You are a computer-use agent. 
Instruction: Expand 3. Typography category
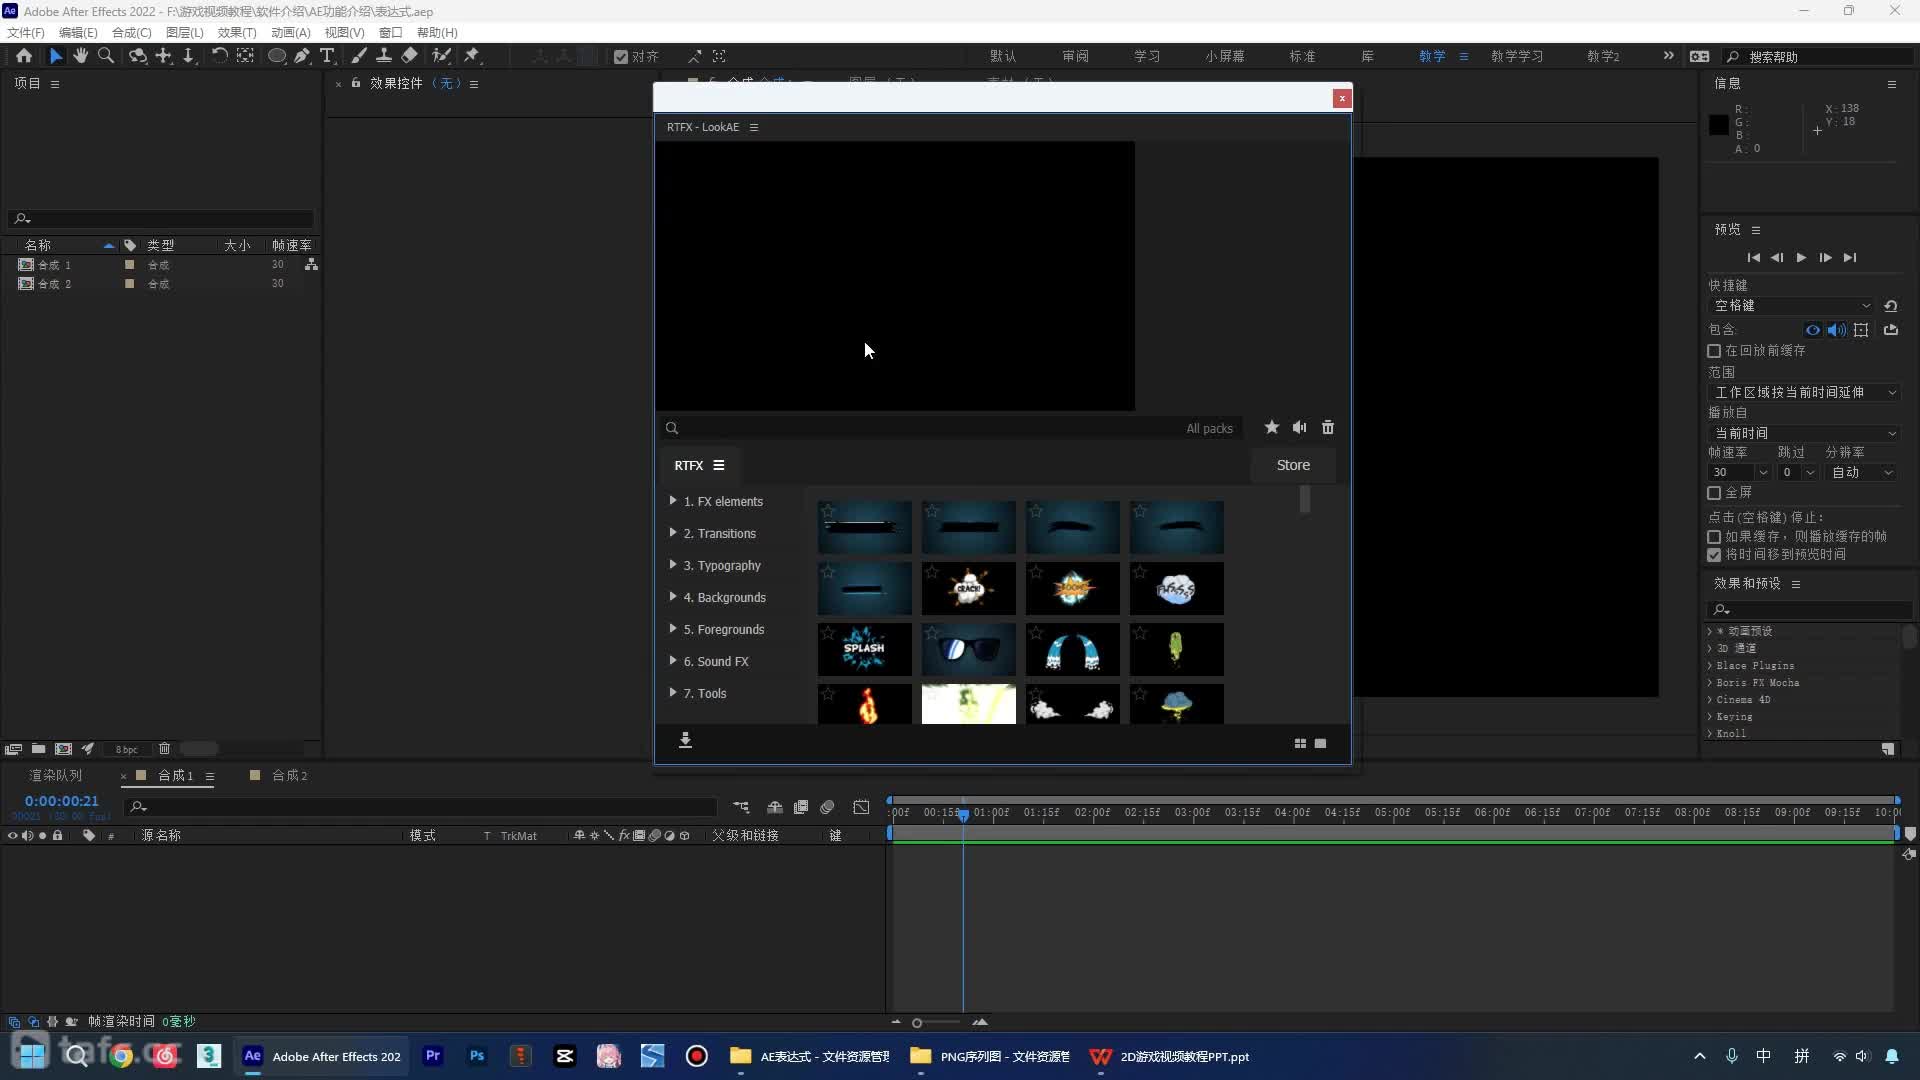[673, 565]
